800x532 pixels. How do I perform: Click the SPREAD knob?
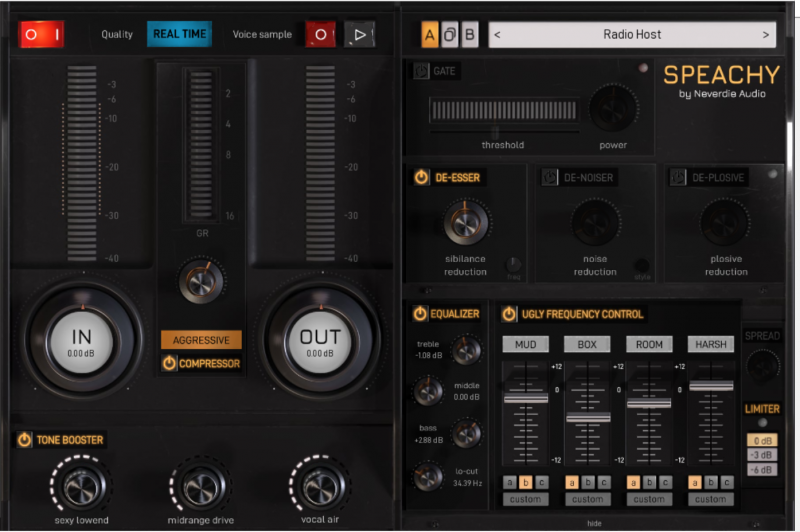point(762,366)
